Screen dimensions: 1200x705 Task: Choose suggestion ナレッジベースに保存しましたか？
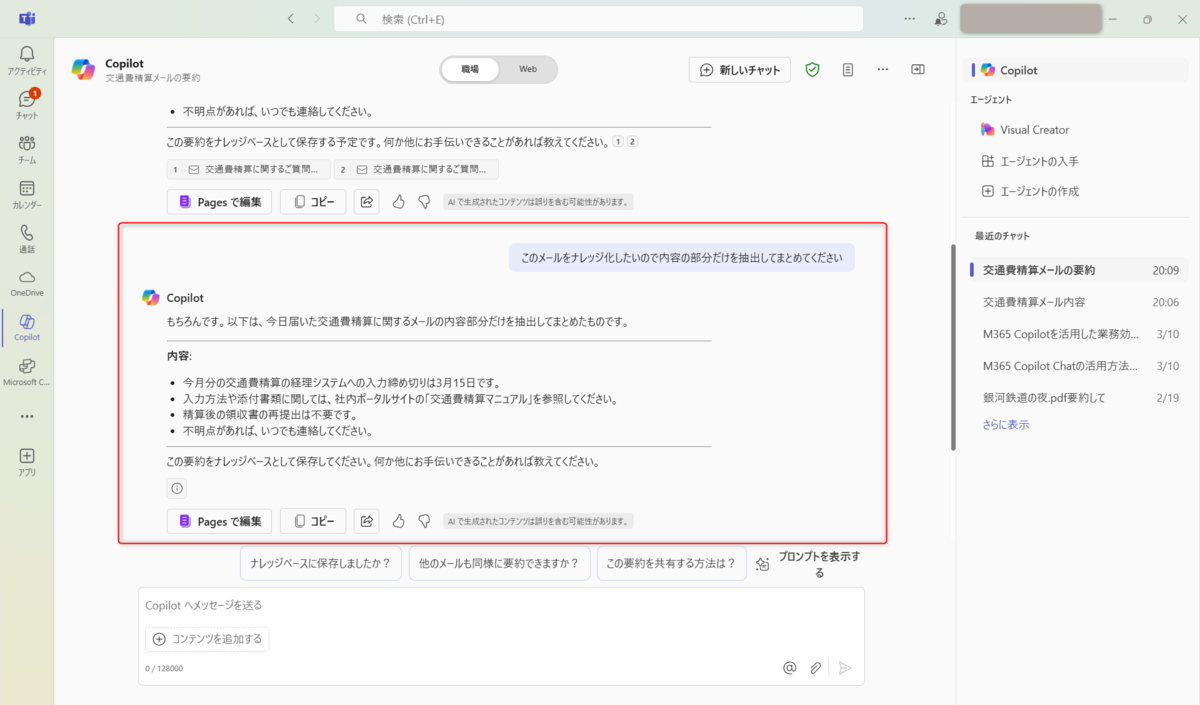click(320, 563)
